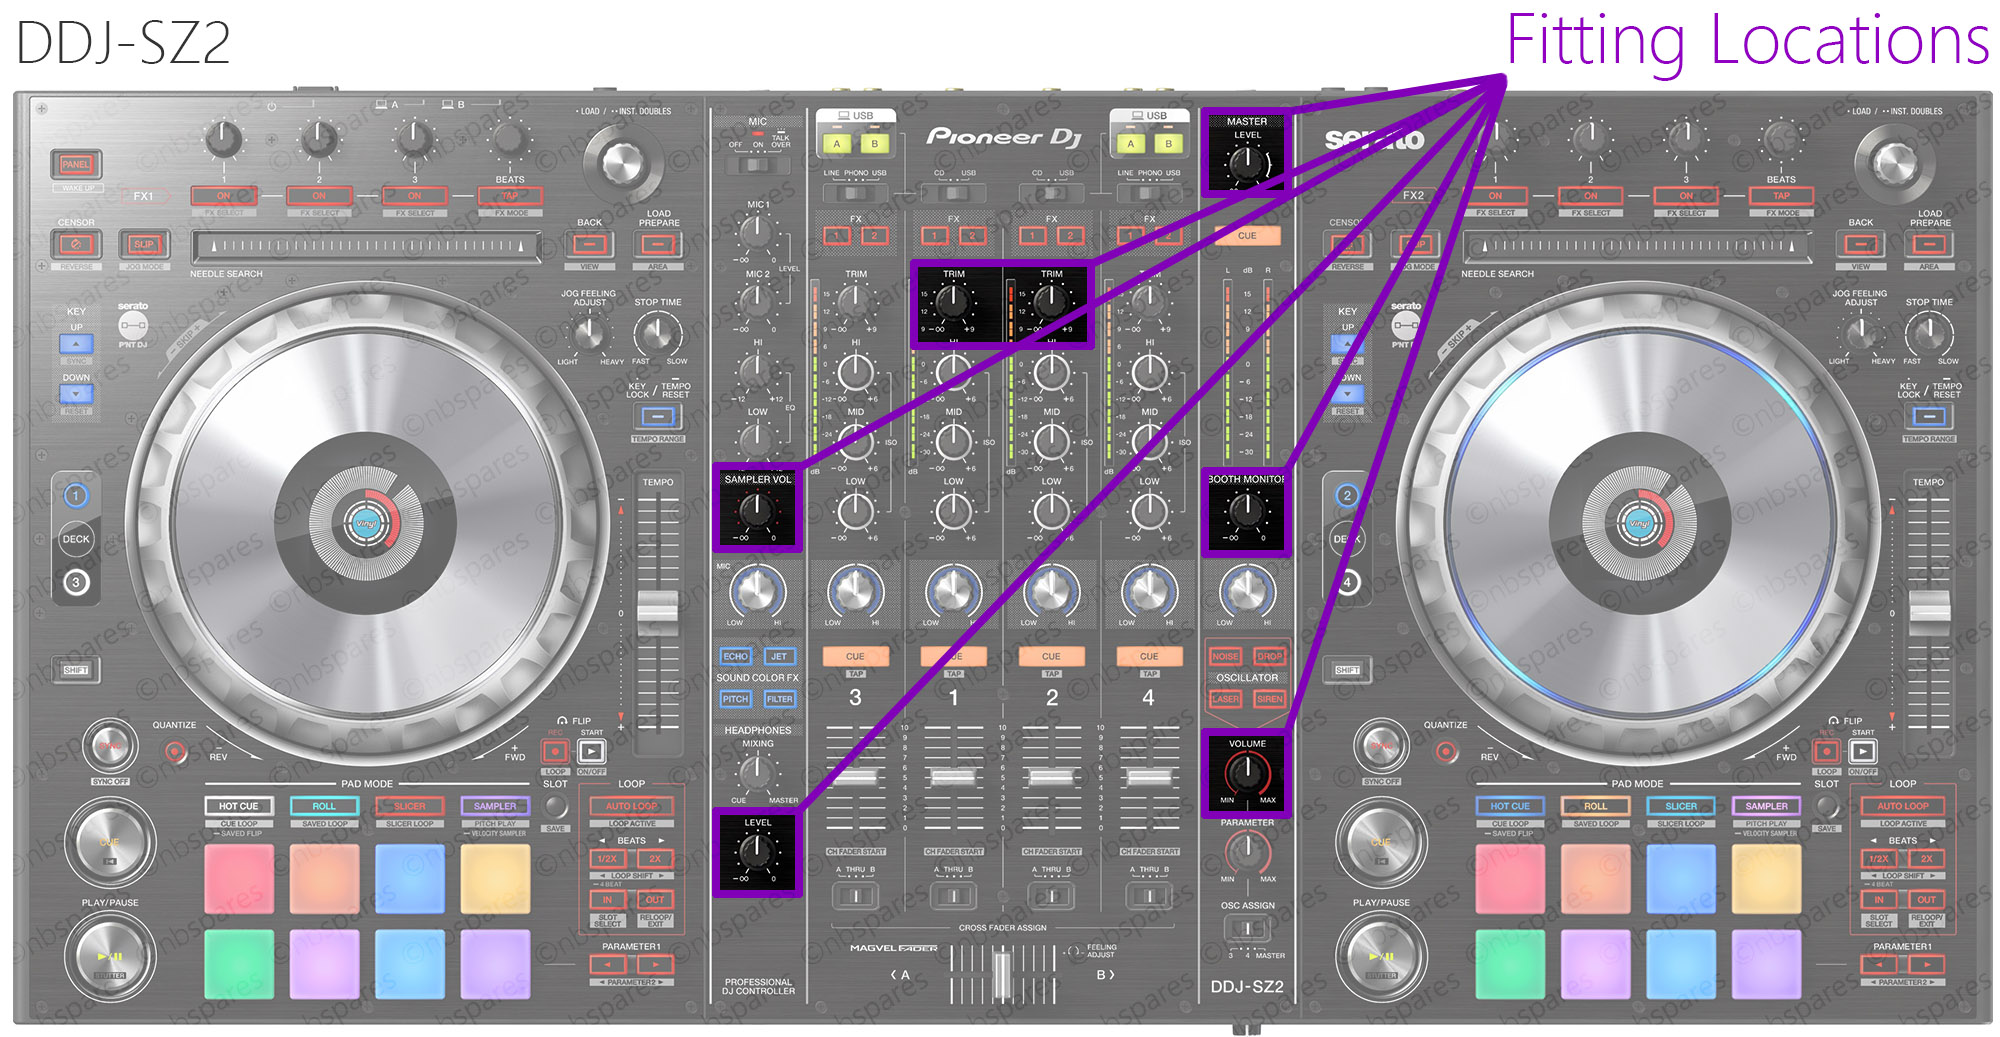The width and height of the screenshot is (2000, 1037).
Task: Click the MASTER LEVEL knob
Action: (x=1246, y=162)
